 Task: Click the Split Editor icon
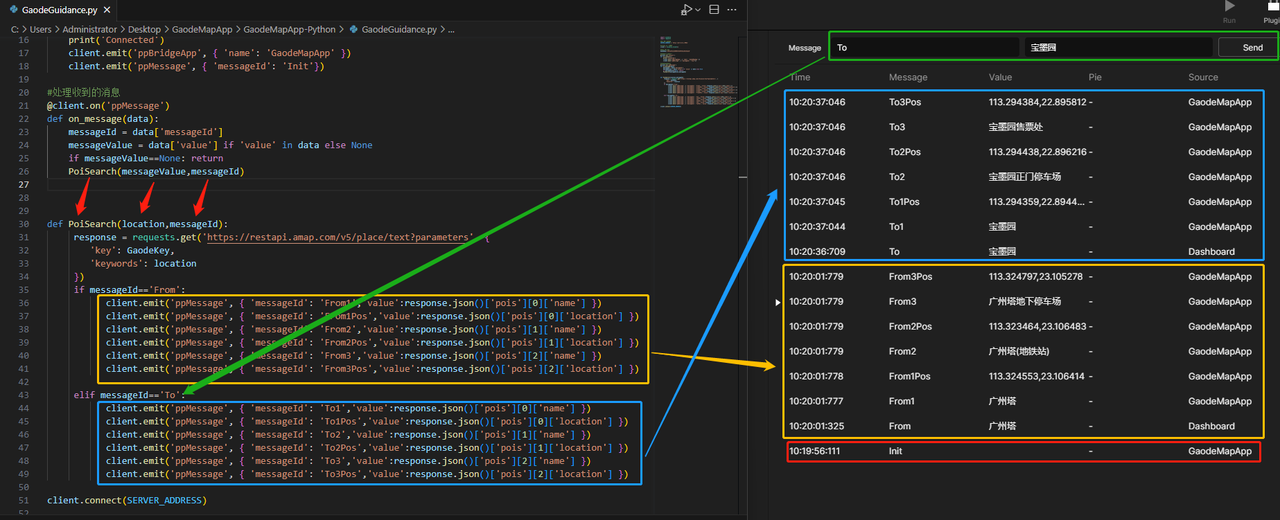coord(714,9)
